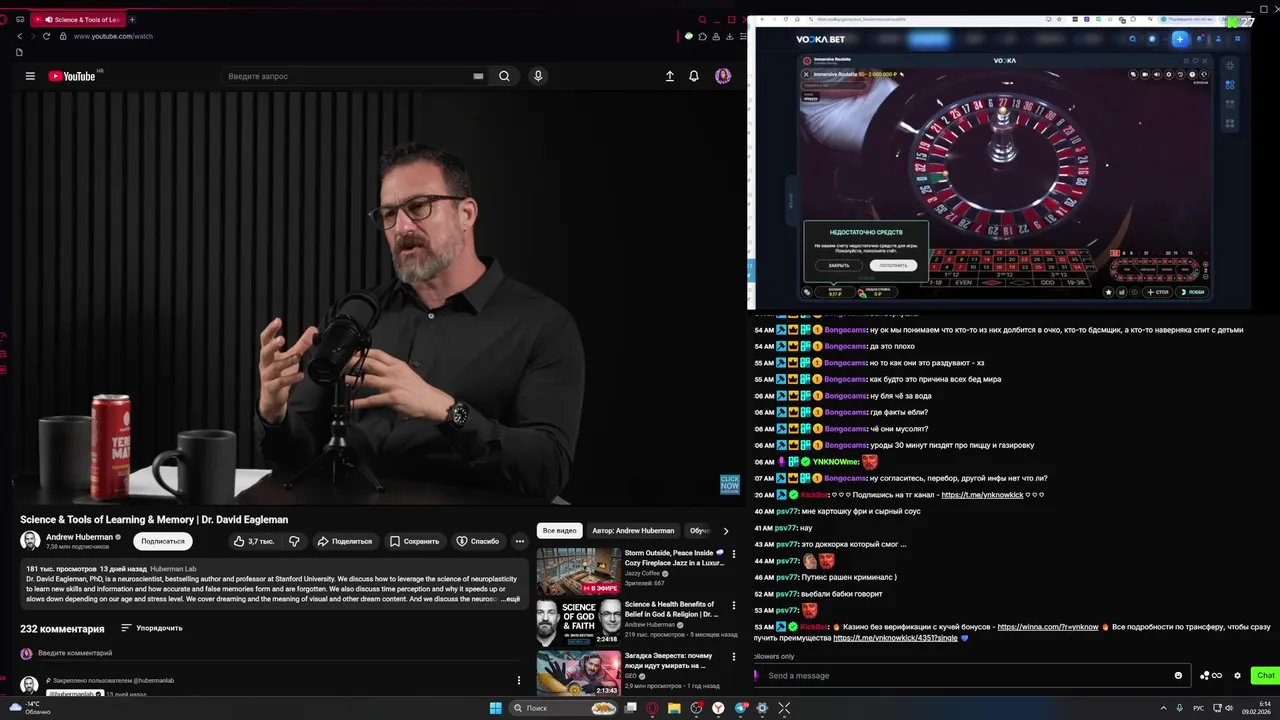Open the Andrew Huberman channel name link
The width and height of the screenshot is (1280, 720).
80,537
